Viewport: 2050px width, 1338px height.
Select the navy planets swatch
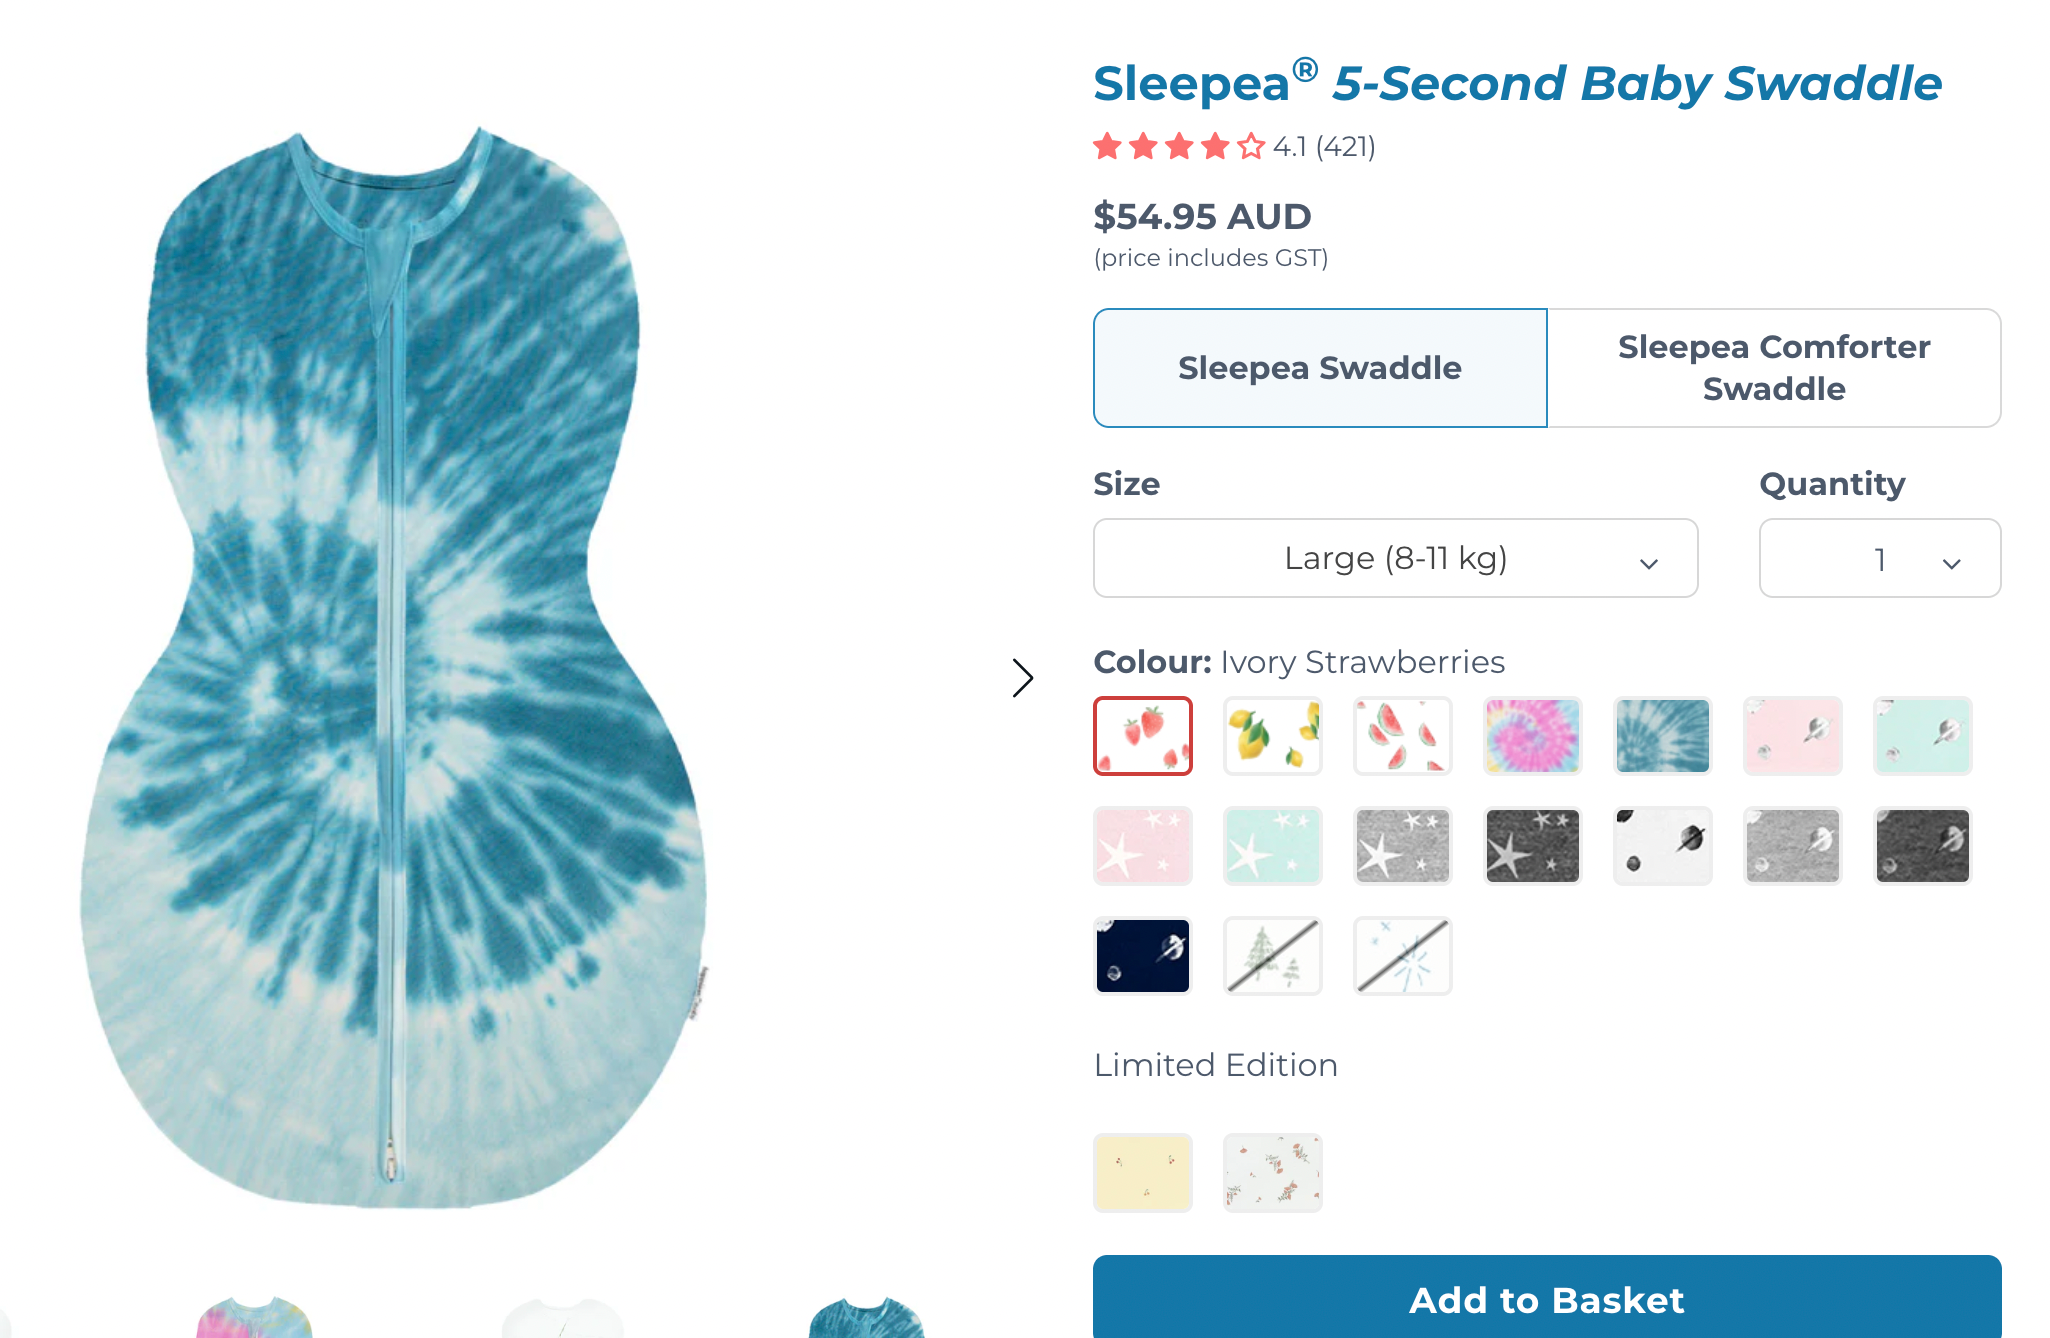coord(1143,956)
